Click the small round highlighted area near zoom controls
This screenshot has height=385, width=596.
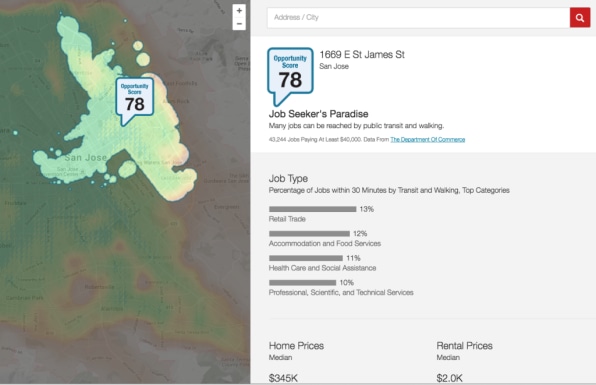click(138, 46)
